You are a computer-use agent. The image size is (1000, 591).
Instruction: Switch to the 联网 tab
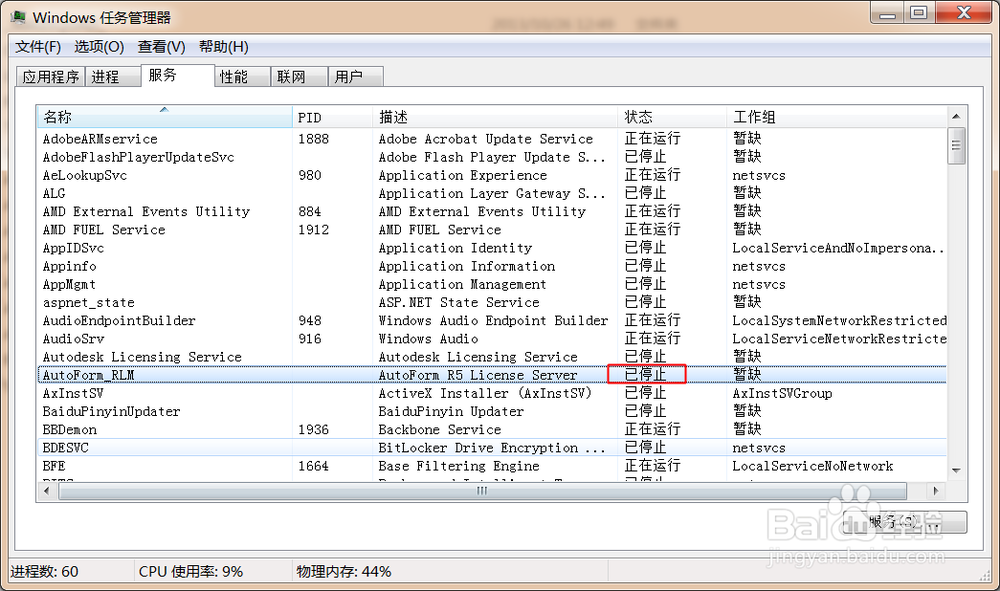point(299,77)
